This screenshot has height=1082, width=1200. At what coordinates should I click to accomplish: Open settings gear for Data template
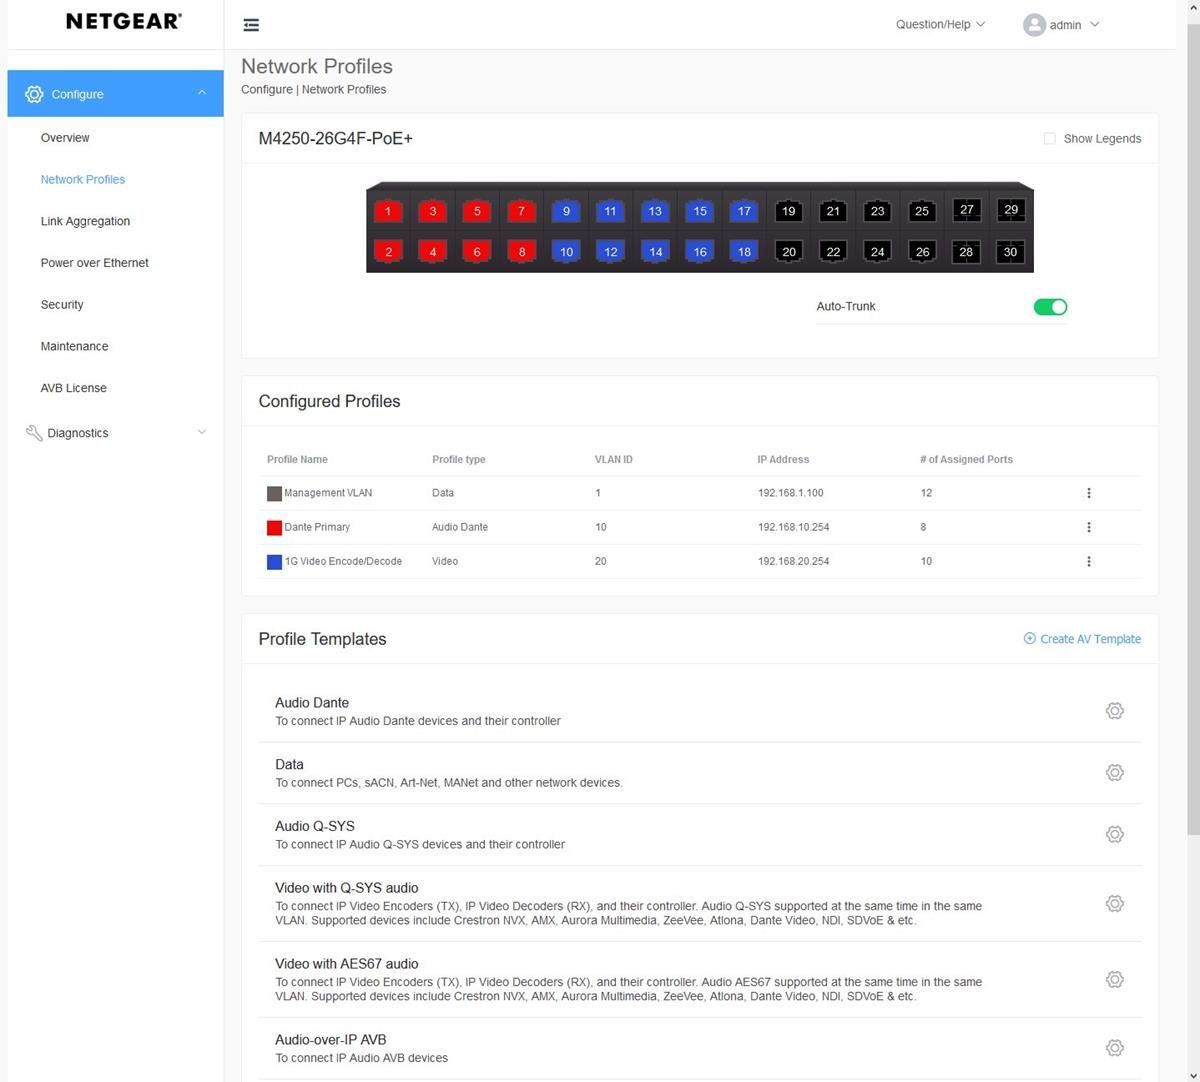[x=1115, y=773]
